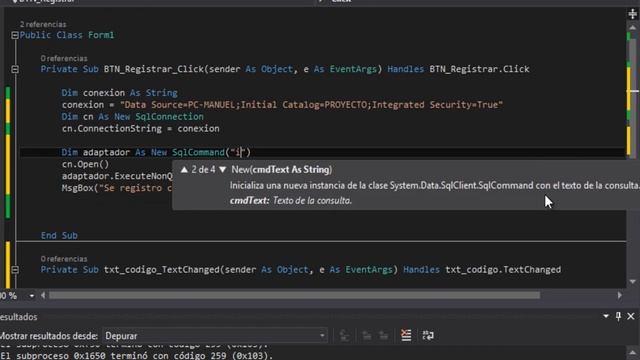Click the connection string text 'Data Source=PC-MANUEL'
The image size is (640, 360).
click(181, 105)
